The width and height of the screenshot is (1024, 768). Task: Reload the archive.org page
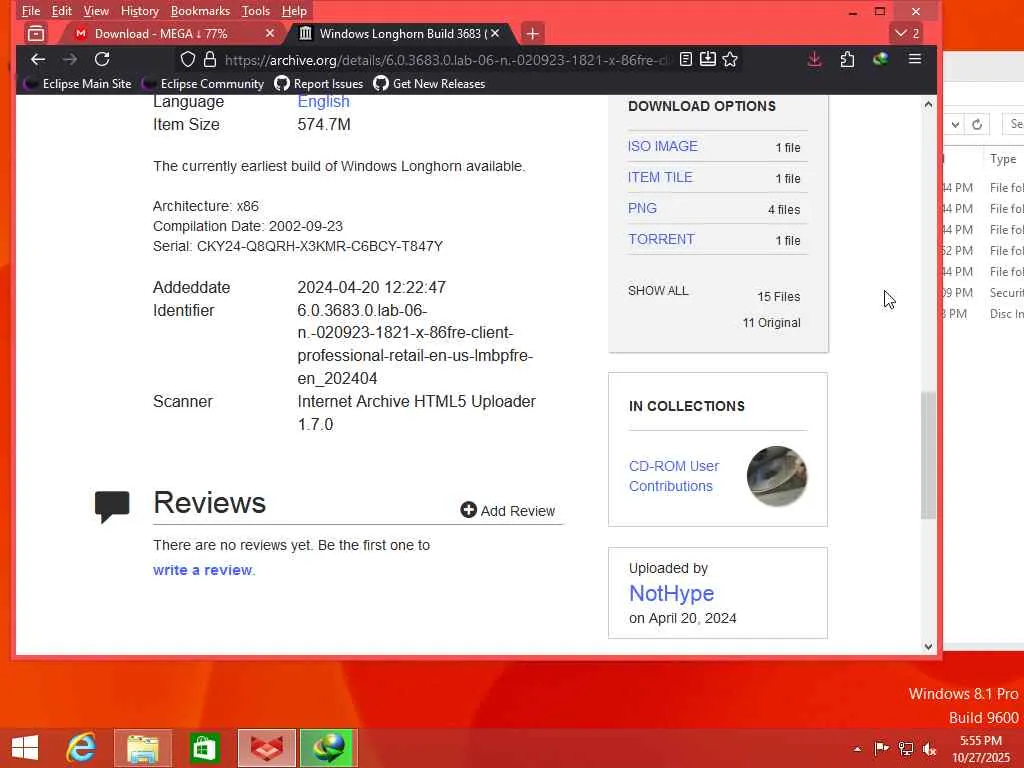(102, 59)
